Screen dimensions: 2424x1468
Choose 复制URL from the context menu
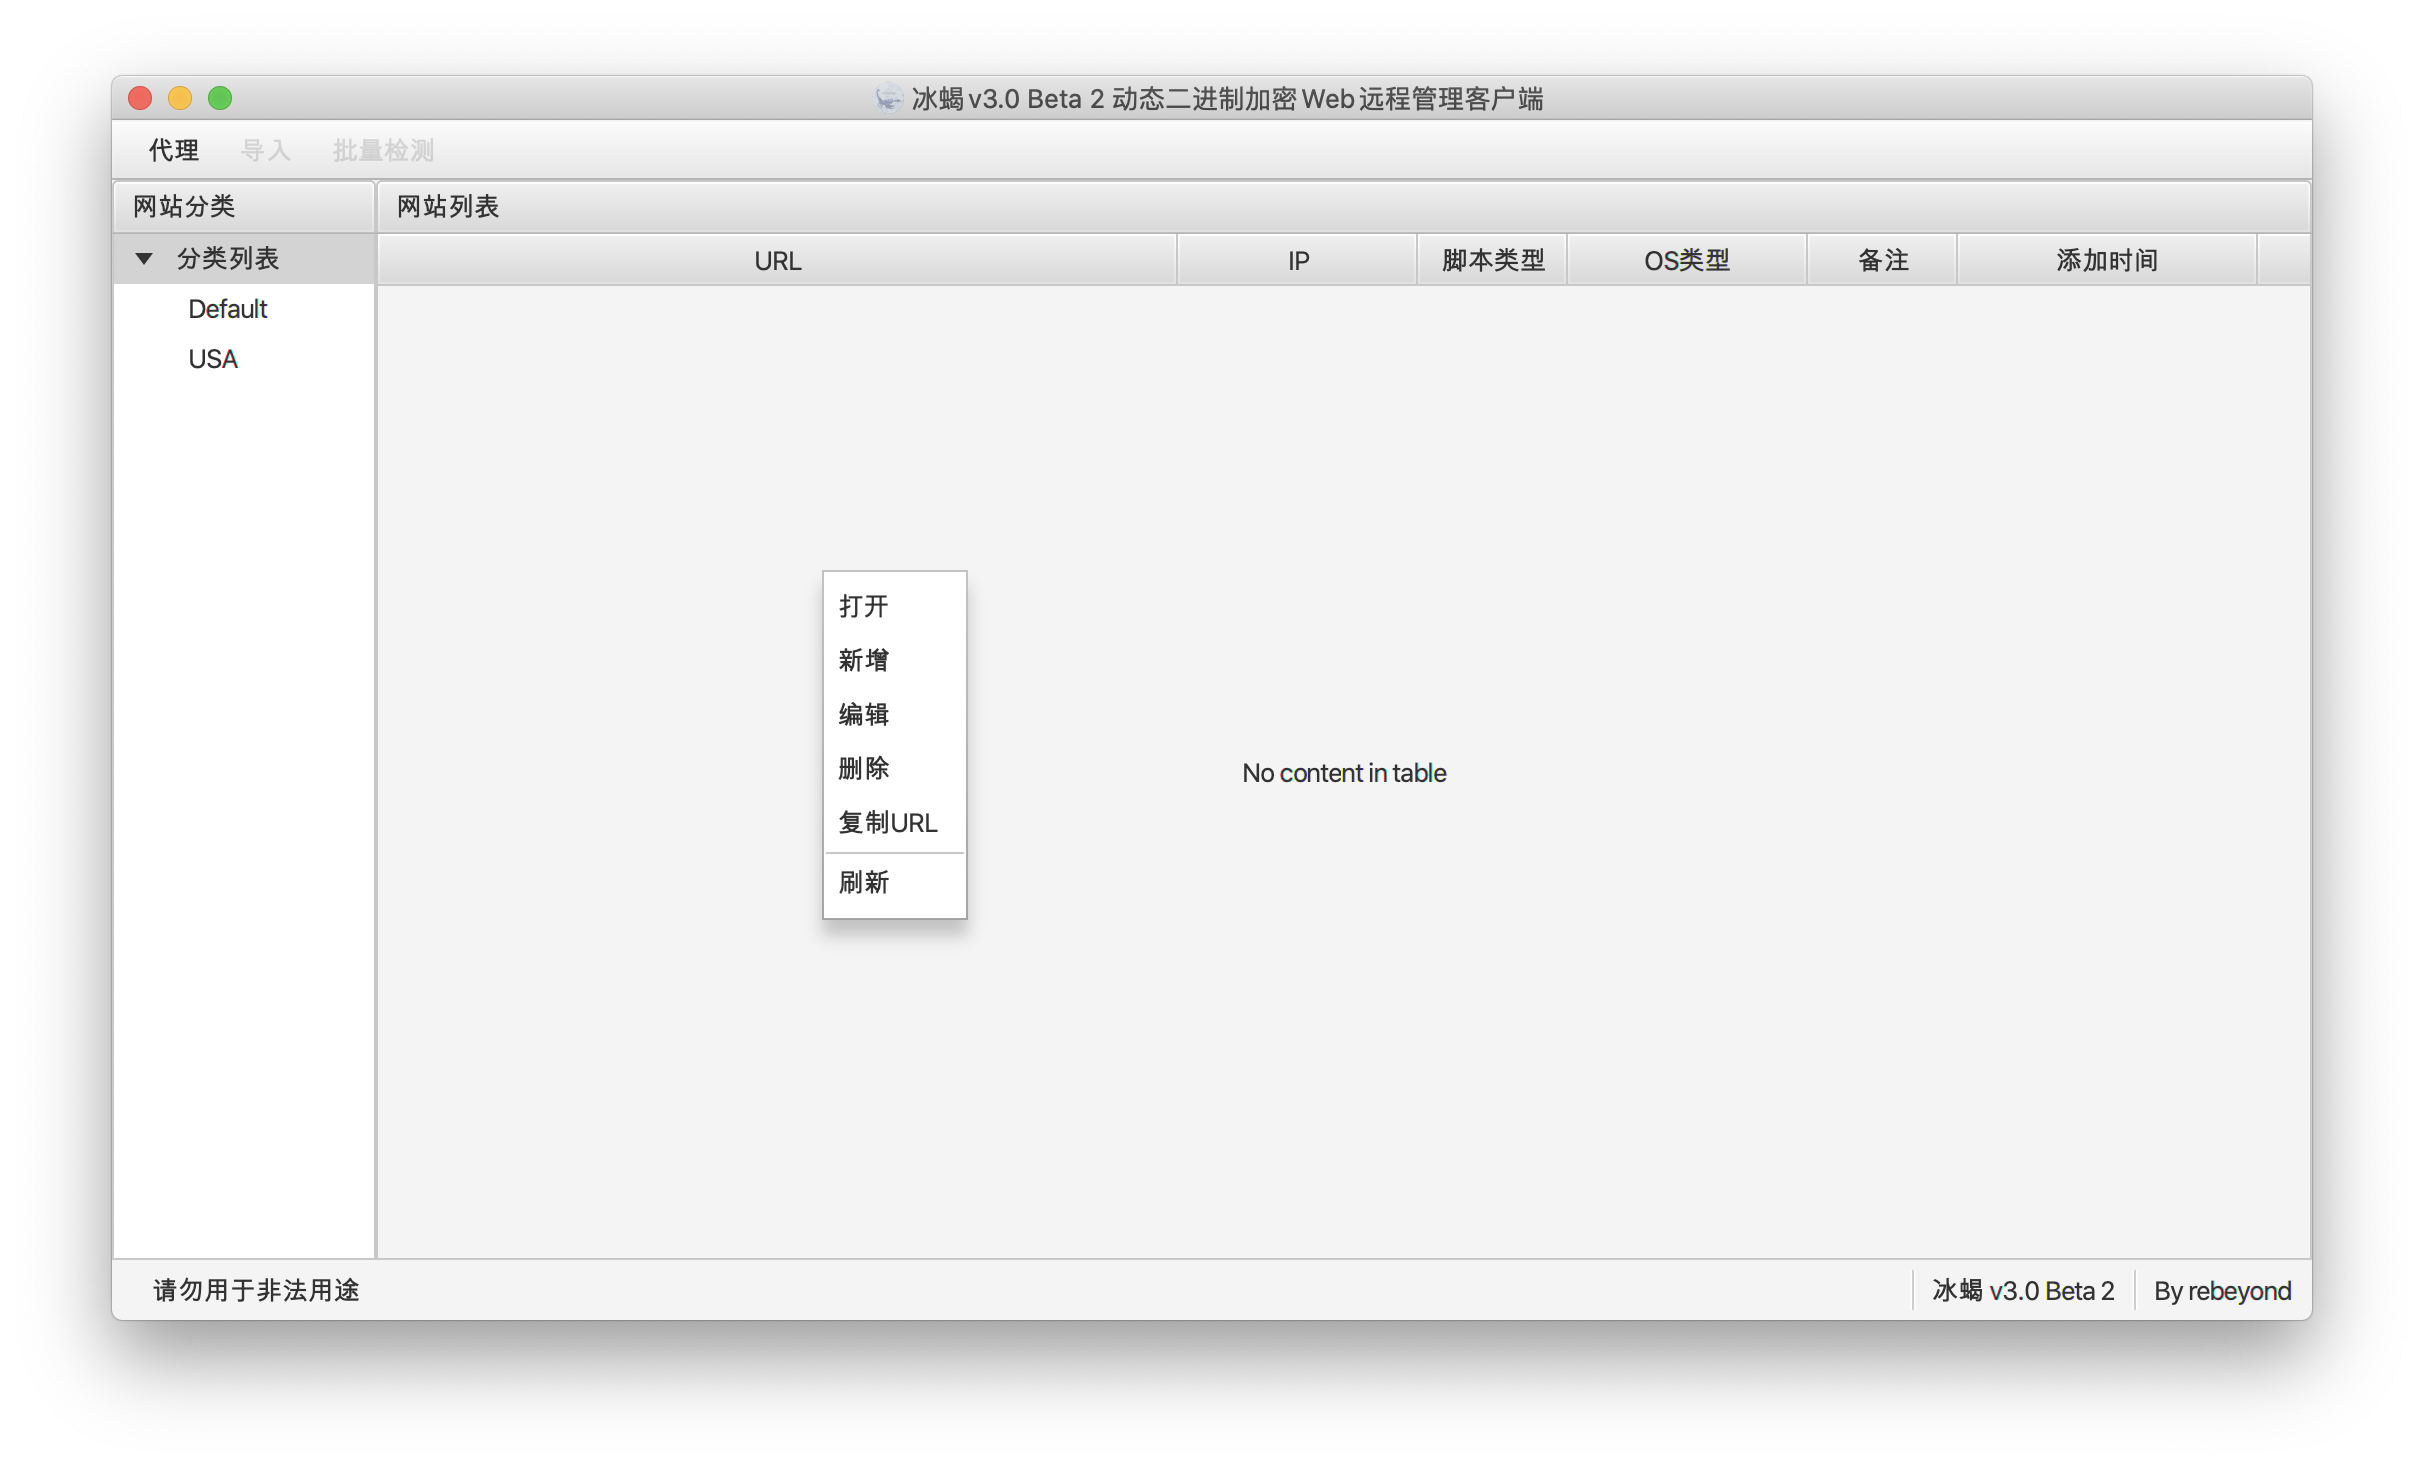point(894,822)
